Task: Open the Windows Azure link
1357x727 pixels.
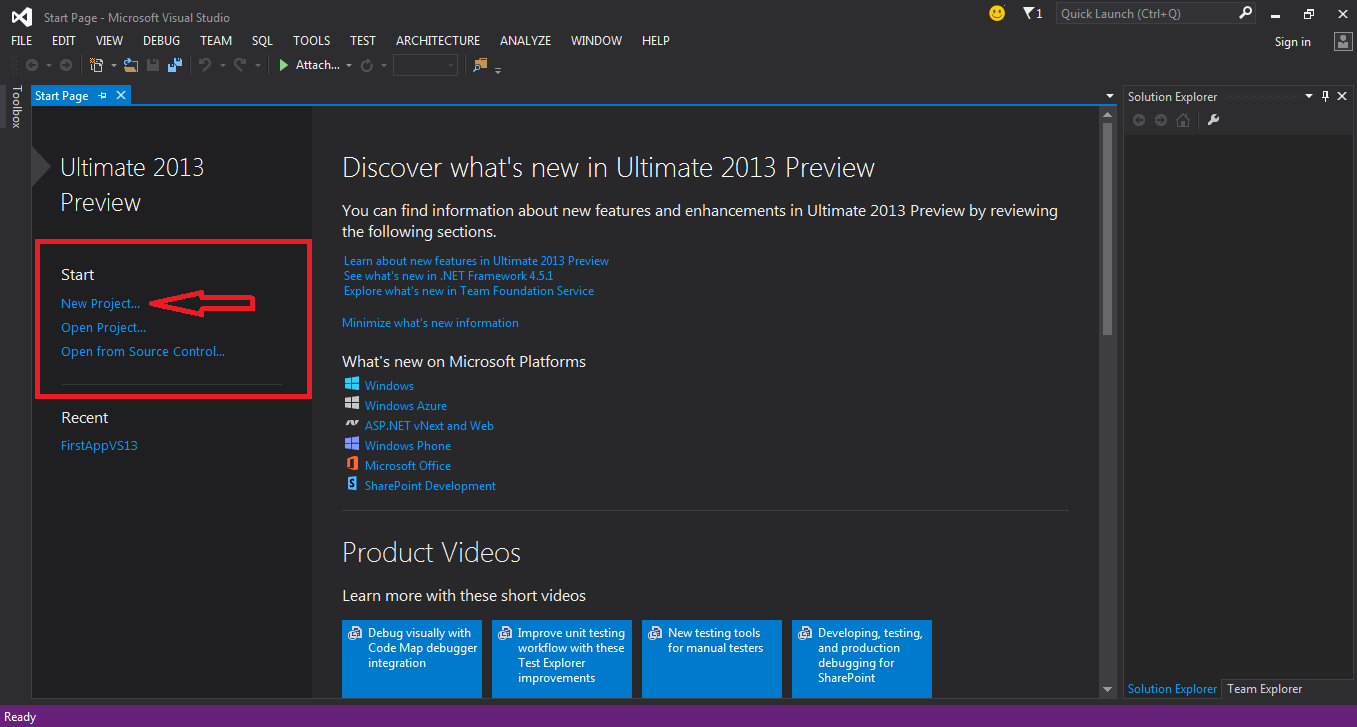Action: (406, 405)
